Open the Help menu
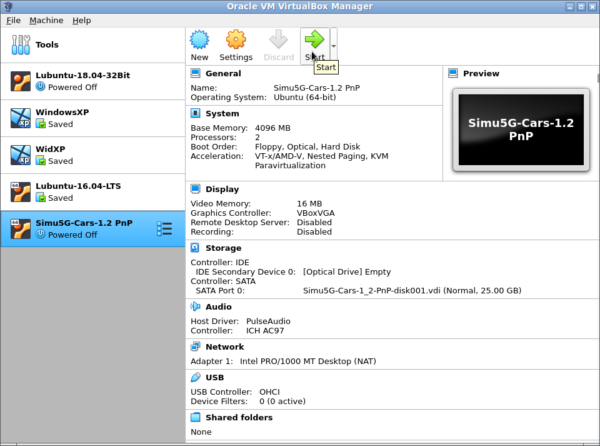The width and height of the screenshot is (600, 446). click(82, 20)
